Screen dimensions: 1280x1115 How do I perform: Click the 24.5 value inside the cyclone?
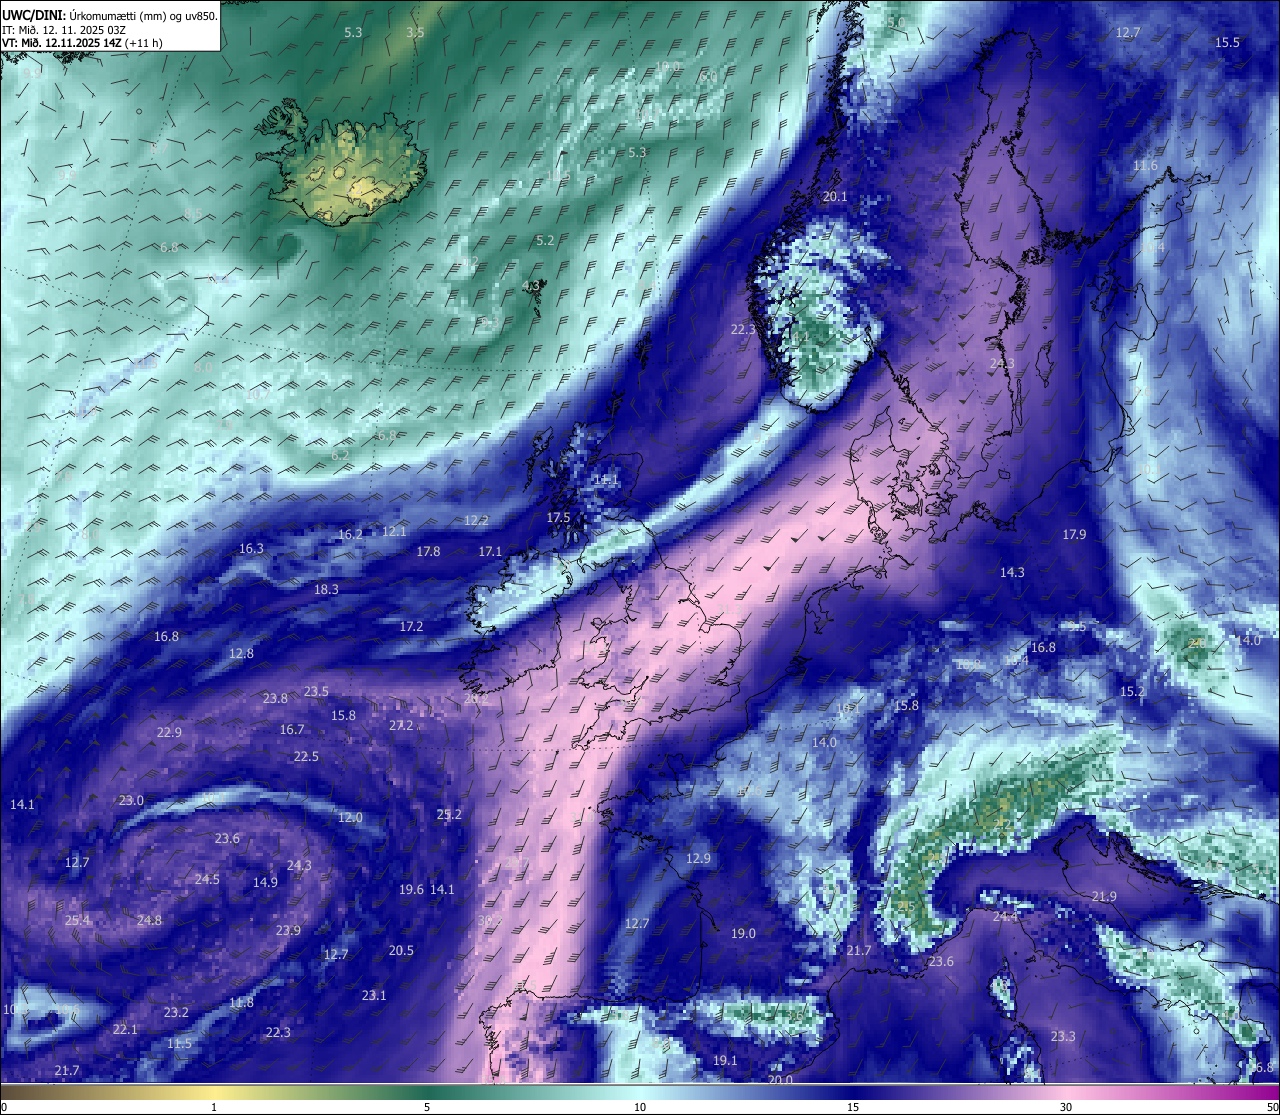click(x=207, y=880)
